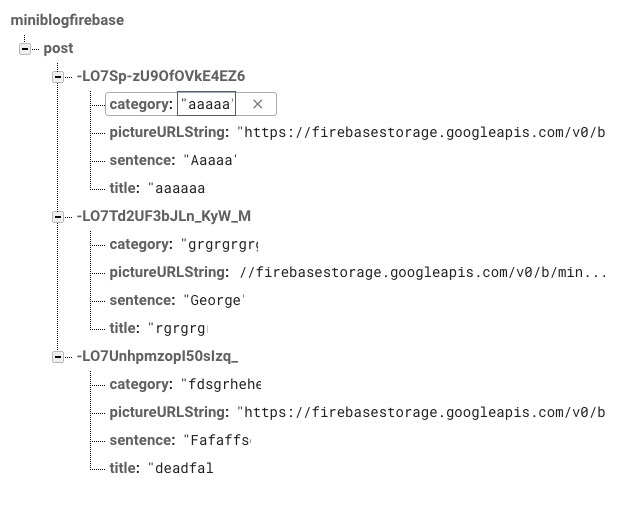Collapse the -LO7Sp-zU9OfOVkE4EZ6 node
Screen dimensions: 642x505
coord(58,76)
